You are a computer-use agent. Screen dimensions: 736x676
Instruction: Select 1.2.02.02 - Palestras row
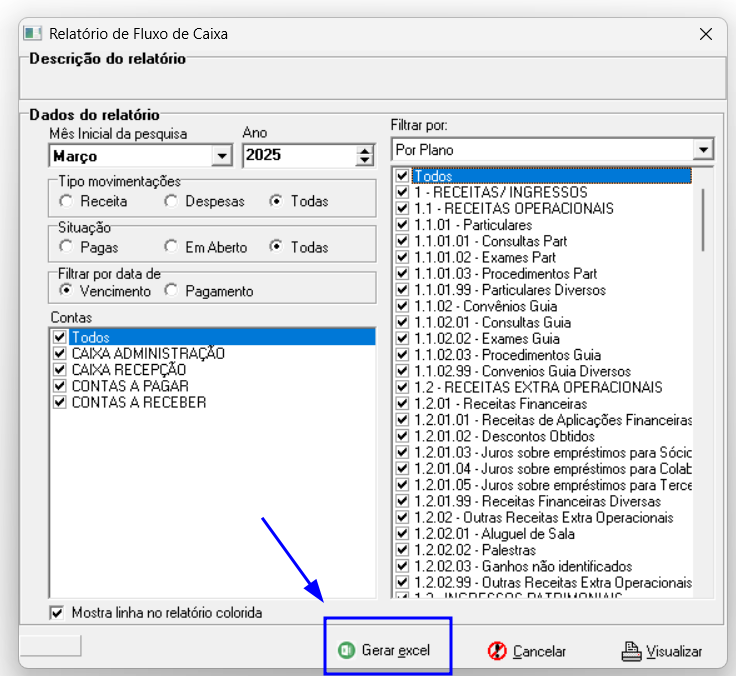[544, 550]
